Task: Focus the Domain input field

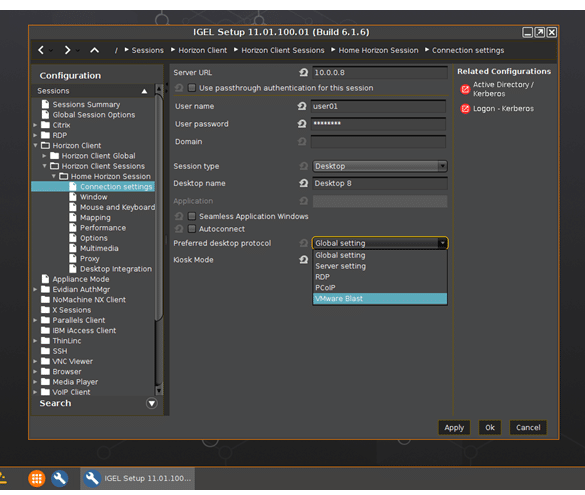Action: coord(379,142)
